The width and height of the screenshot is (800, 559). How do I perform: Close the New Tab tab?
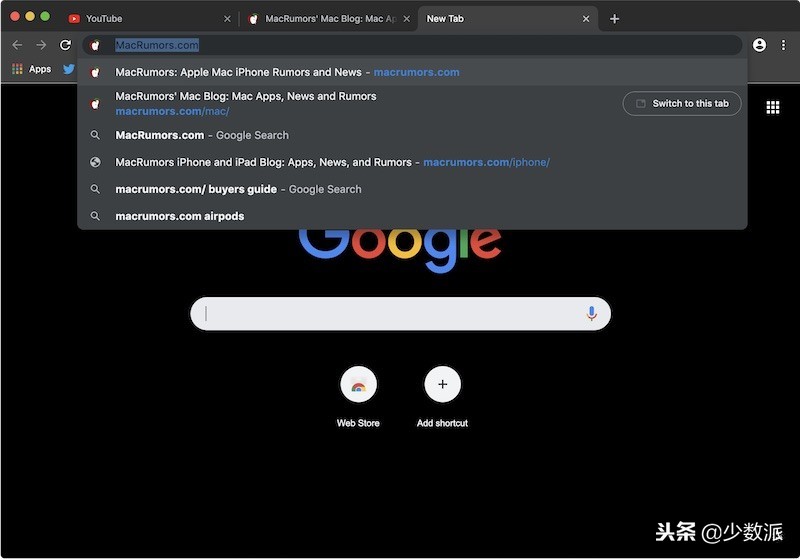point(586,19)
